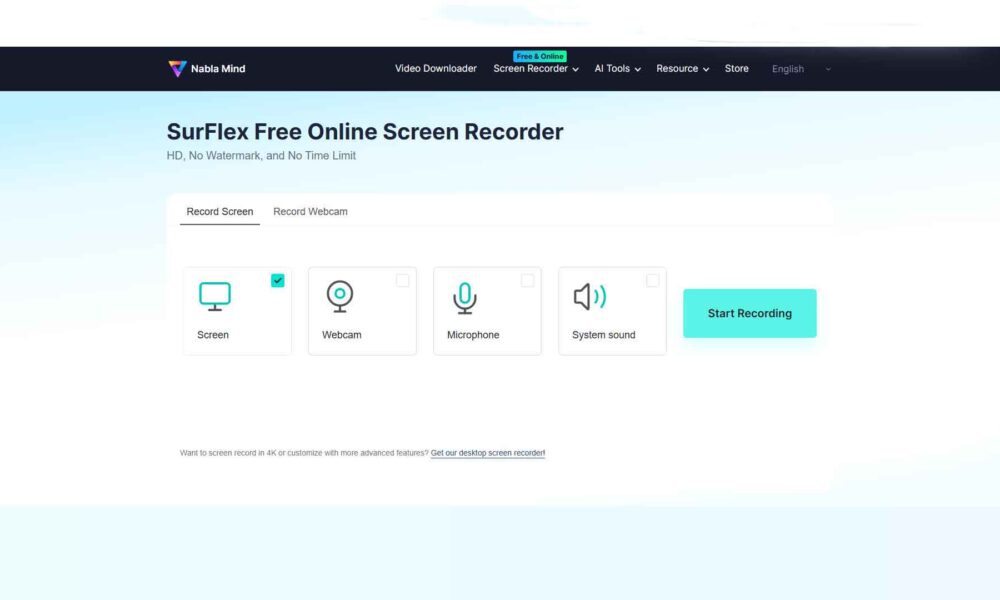Click the Nabla Mind logo icon
Viewport: 1000px width, 600px height.
click(177, 68)
